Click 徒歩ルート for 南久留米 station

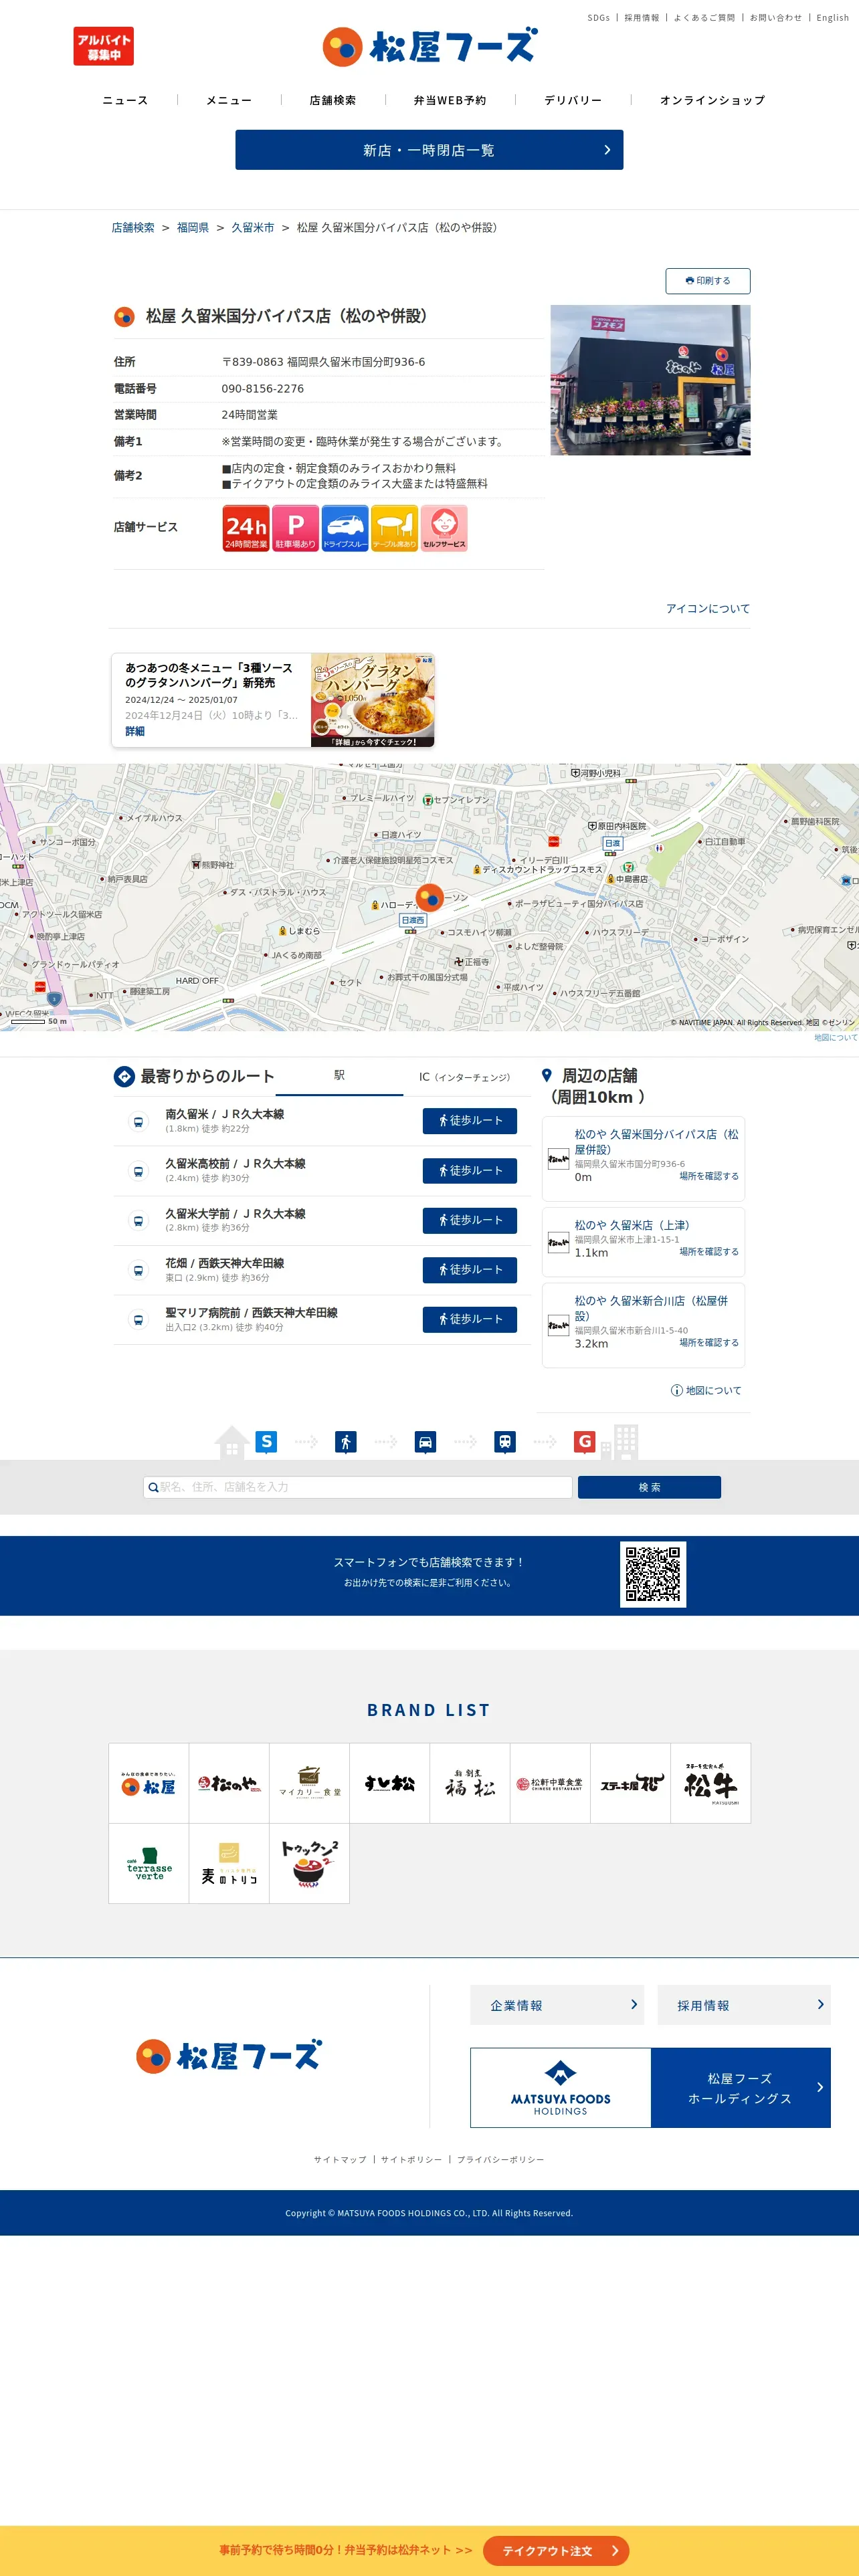[x=470, y=1121]
